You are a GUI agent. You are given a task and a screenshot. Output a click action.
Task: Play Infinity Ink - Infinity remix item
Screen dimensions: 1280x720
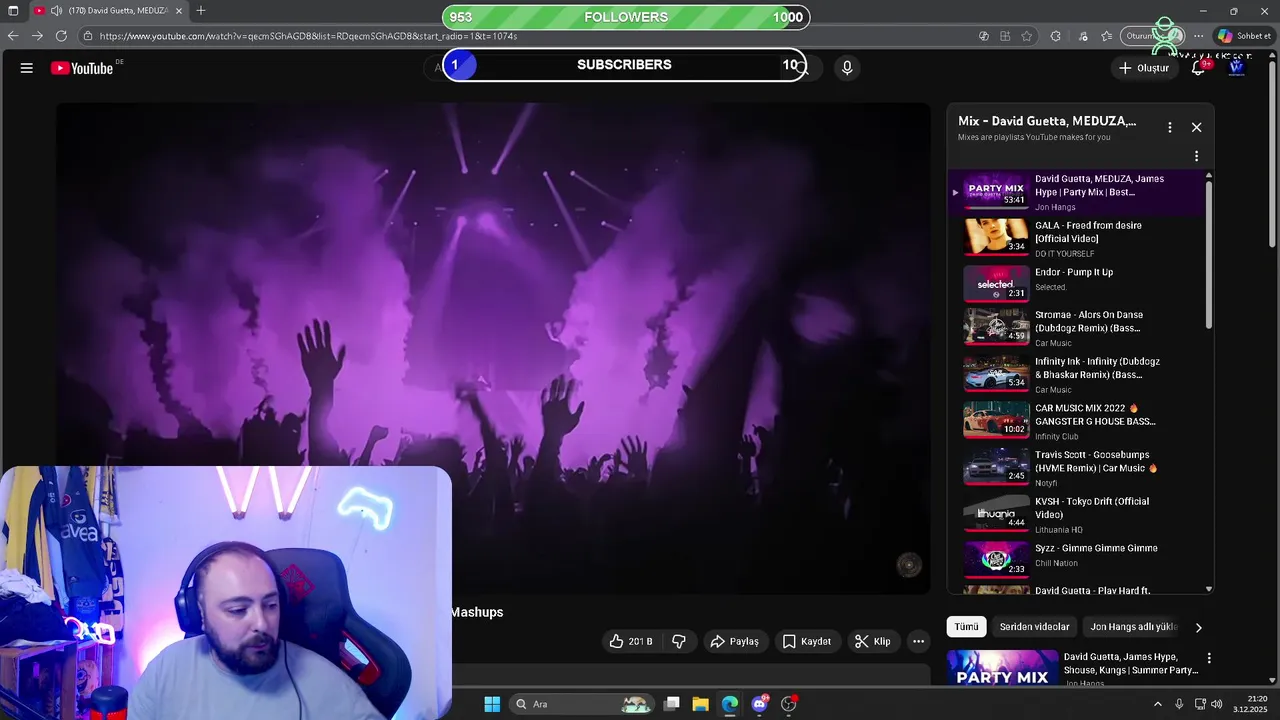pos(1076,375)
